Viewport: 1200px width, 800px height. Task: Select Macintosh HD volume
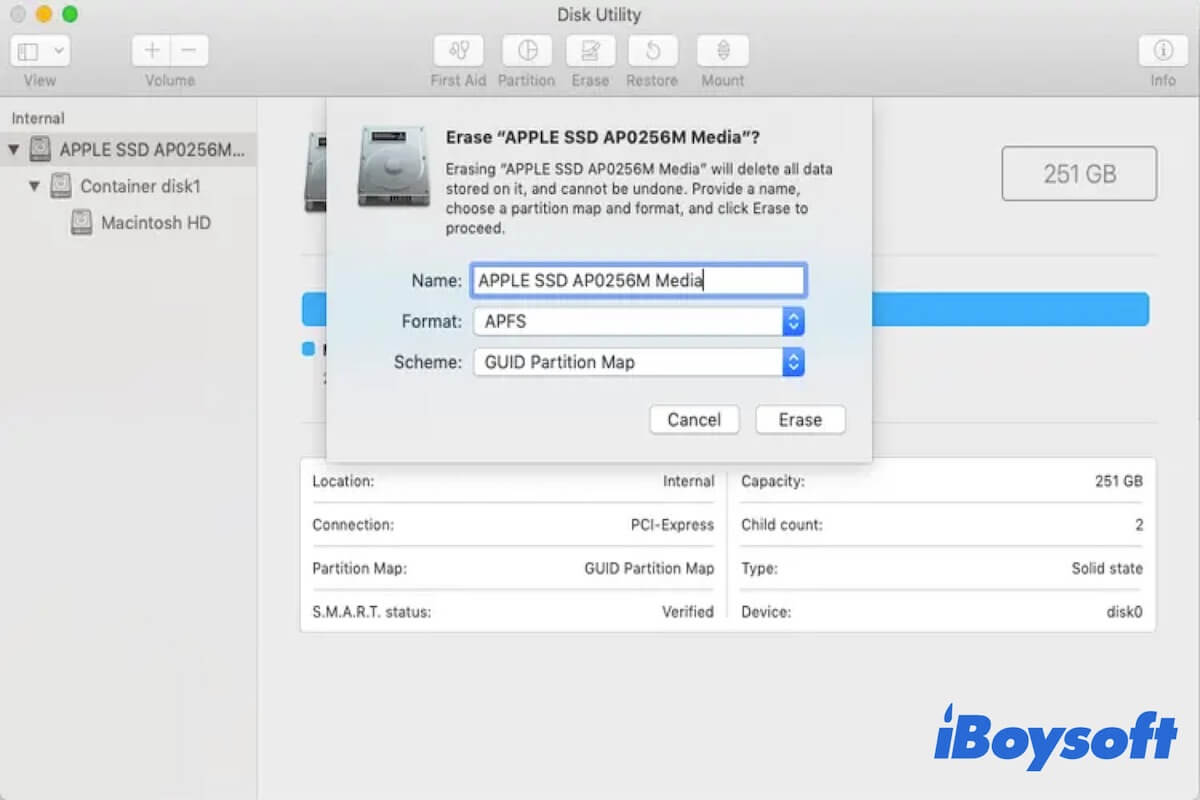click(x=155, y=223)
